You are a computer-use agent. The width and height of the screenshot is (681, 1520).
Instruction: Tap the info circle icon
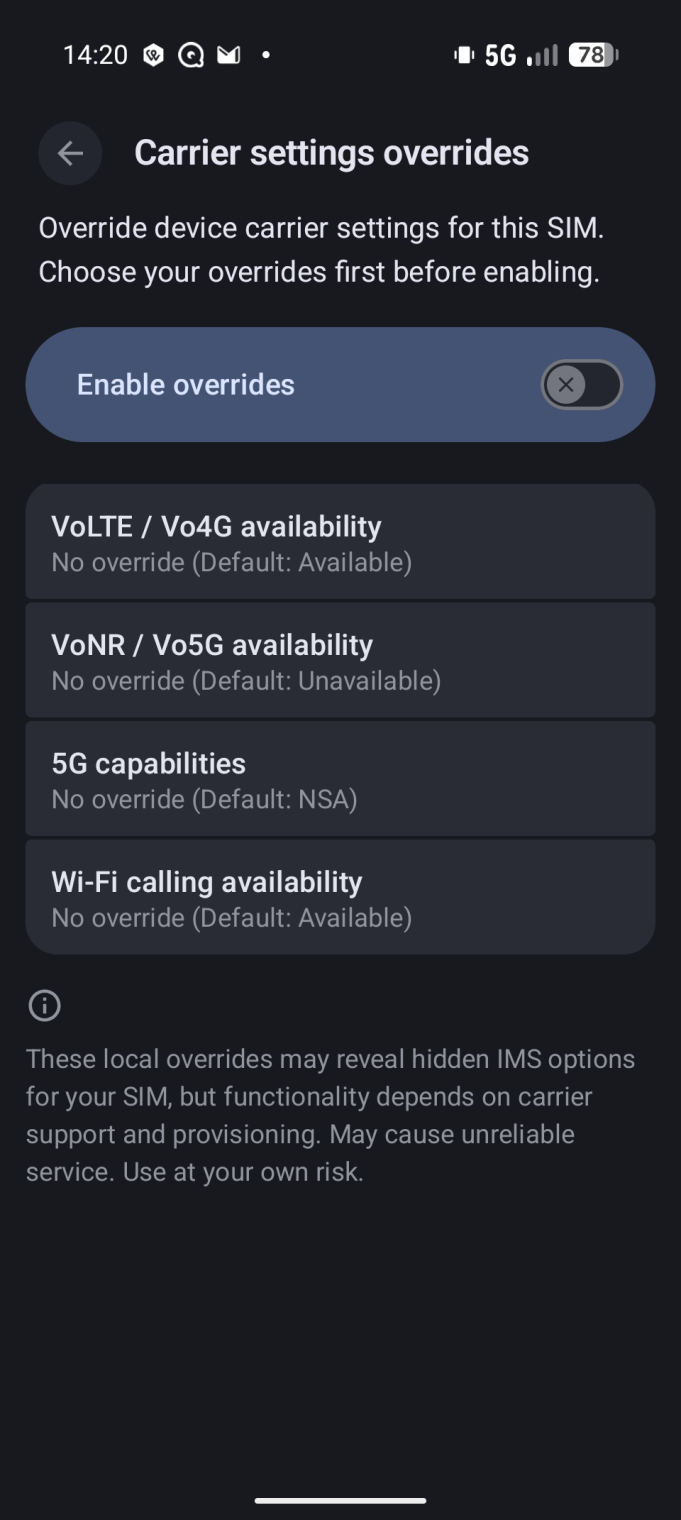[44, 1006]
